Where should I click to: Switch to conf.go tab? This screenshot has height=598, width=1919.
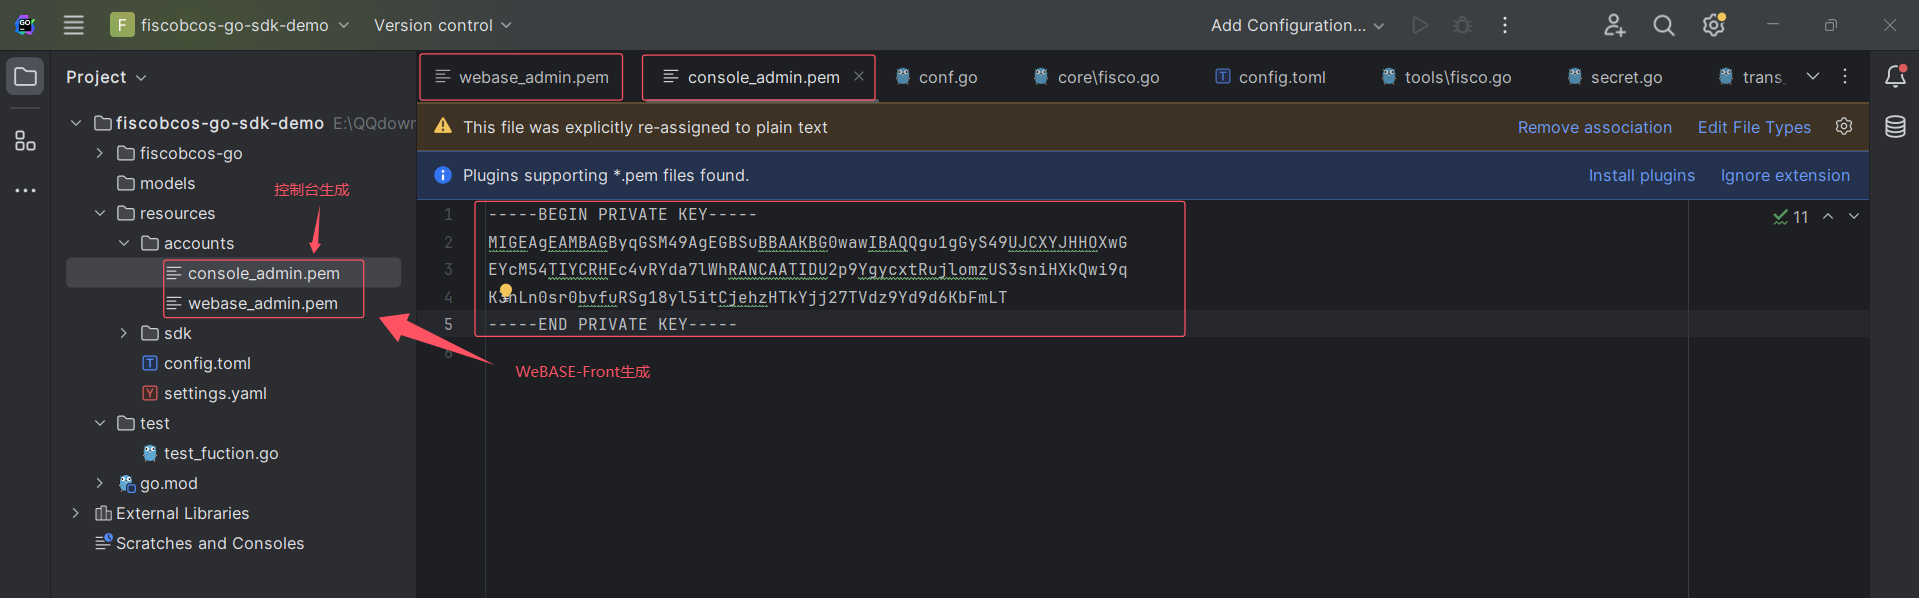click(x=937, y=77)
